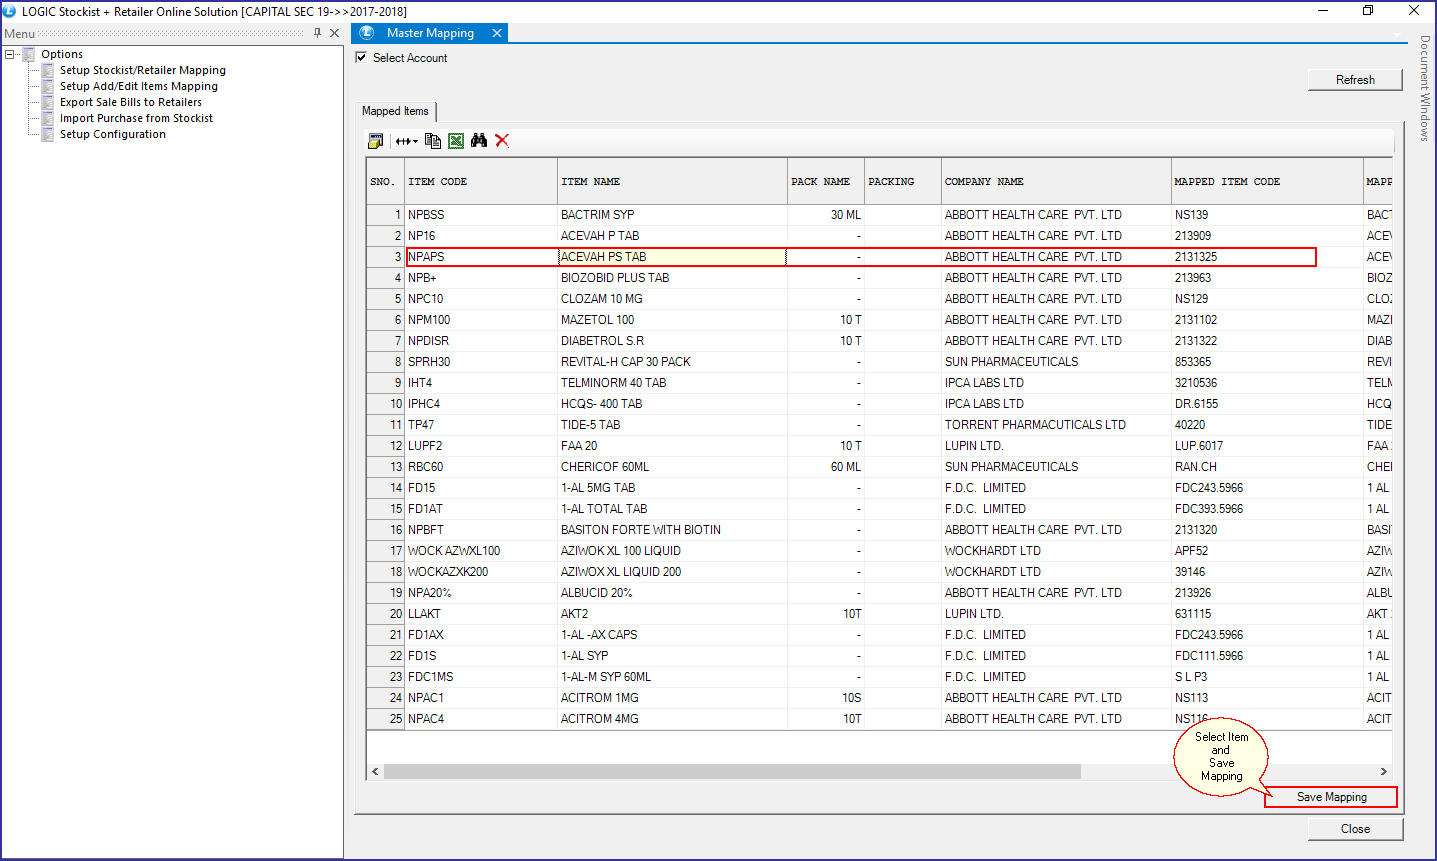Select the ACEVAH P TAB item cell
The image size is (1437, 861).
(x=672, y=236)
